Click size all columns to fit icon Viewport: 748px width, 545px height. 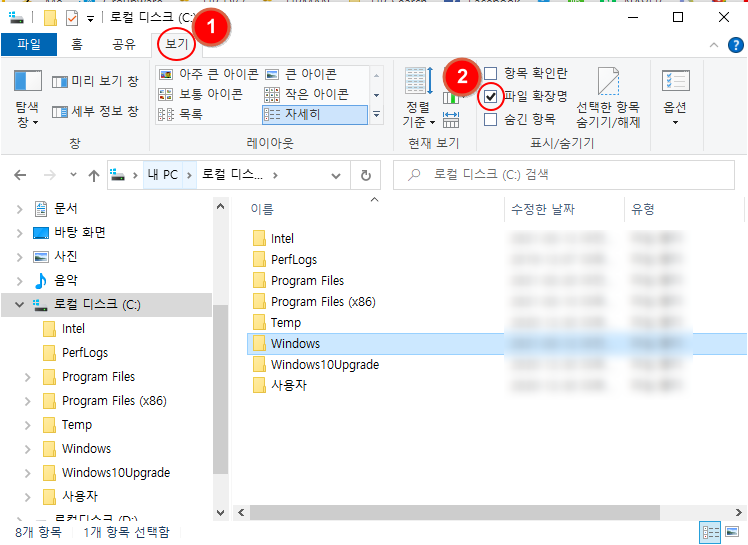point(451,120)
